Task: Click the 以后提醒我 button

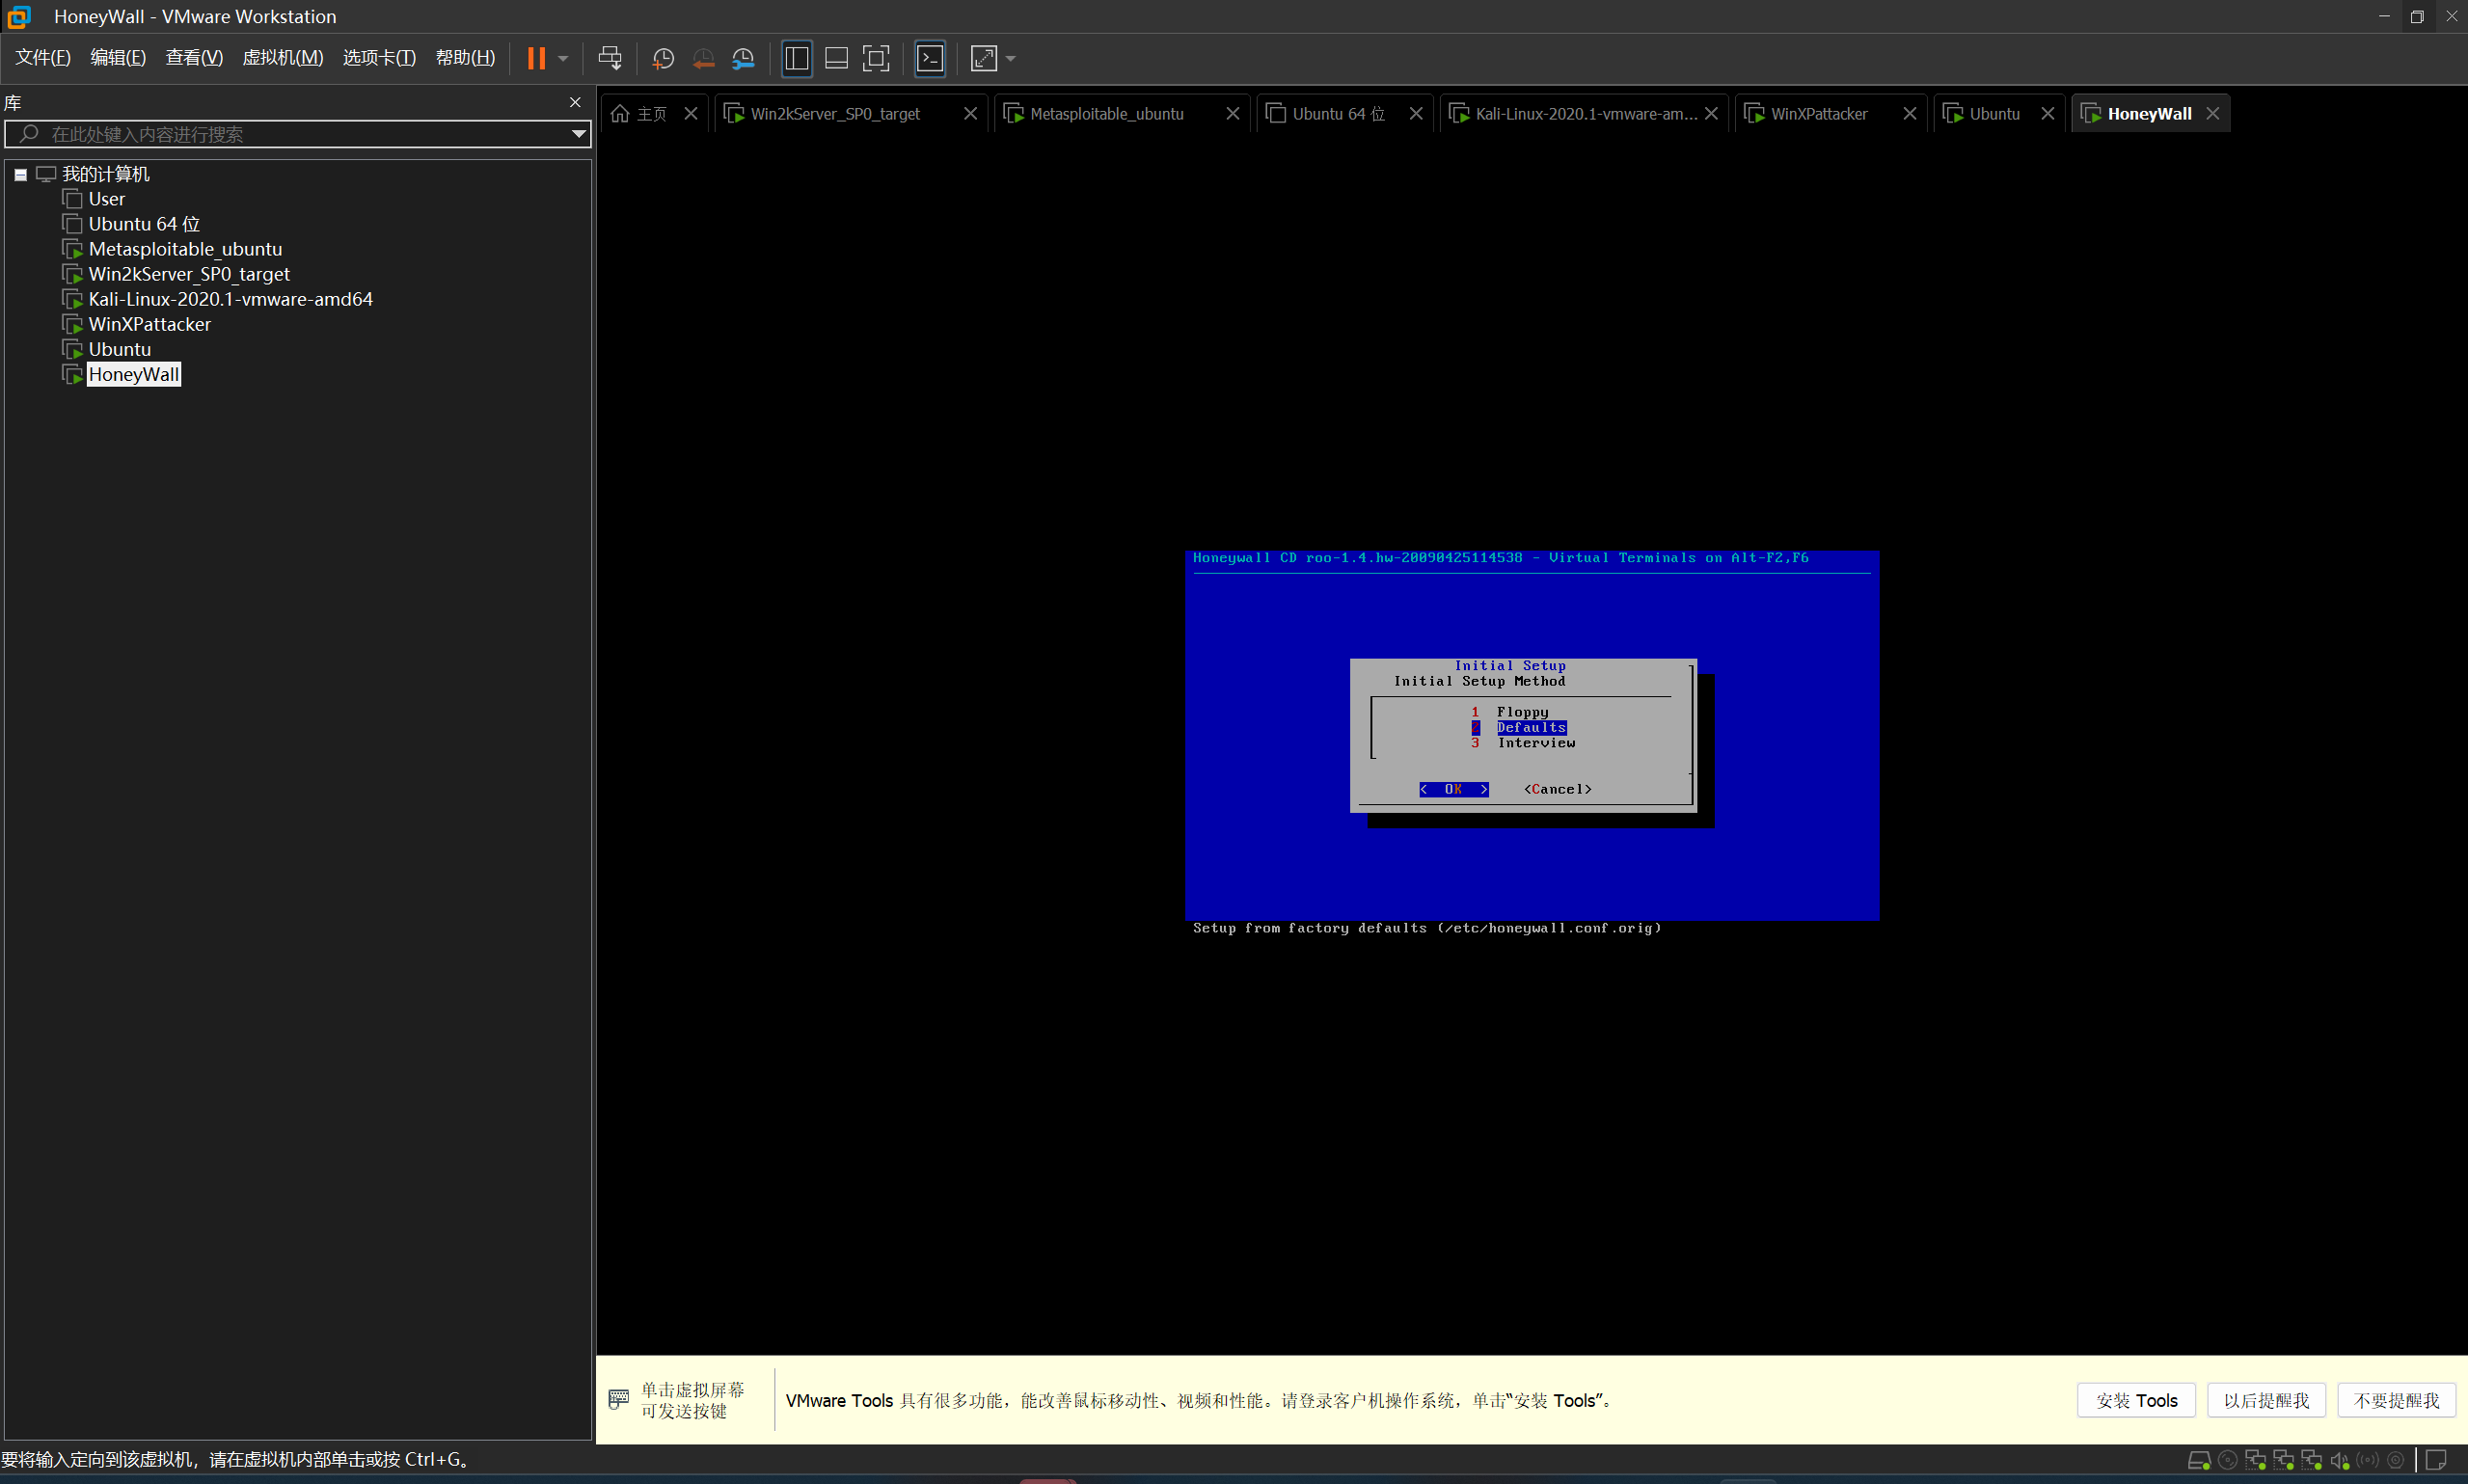Action: (x=2266, y=1400)
